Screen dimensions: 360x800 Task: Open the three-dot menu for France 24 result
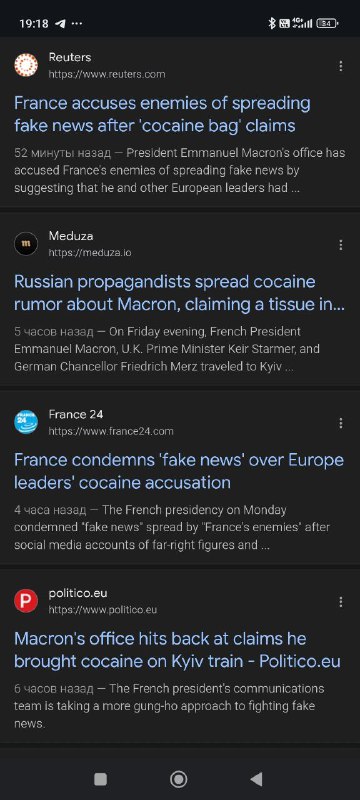[341, 423]
